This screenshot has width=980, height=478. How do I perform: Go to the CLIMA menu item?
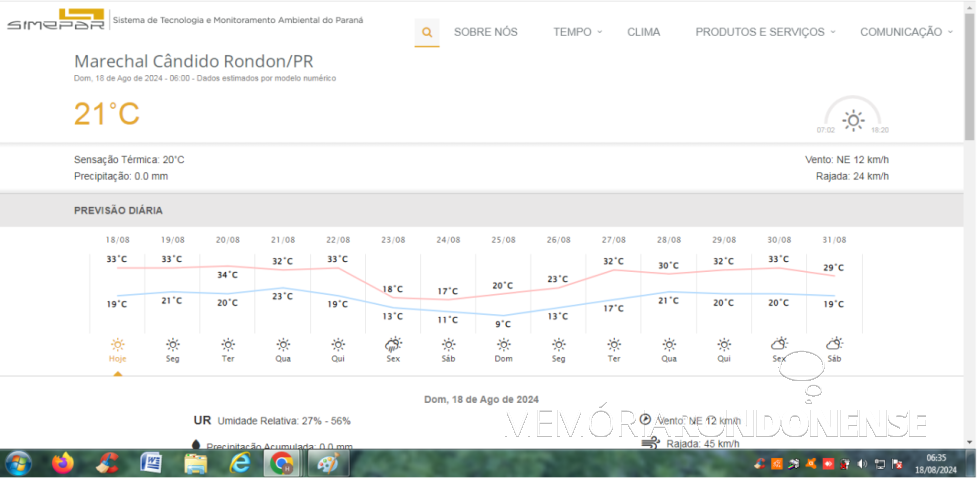coord(644,32)
